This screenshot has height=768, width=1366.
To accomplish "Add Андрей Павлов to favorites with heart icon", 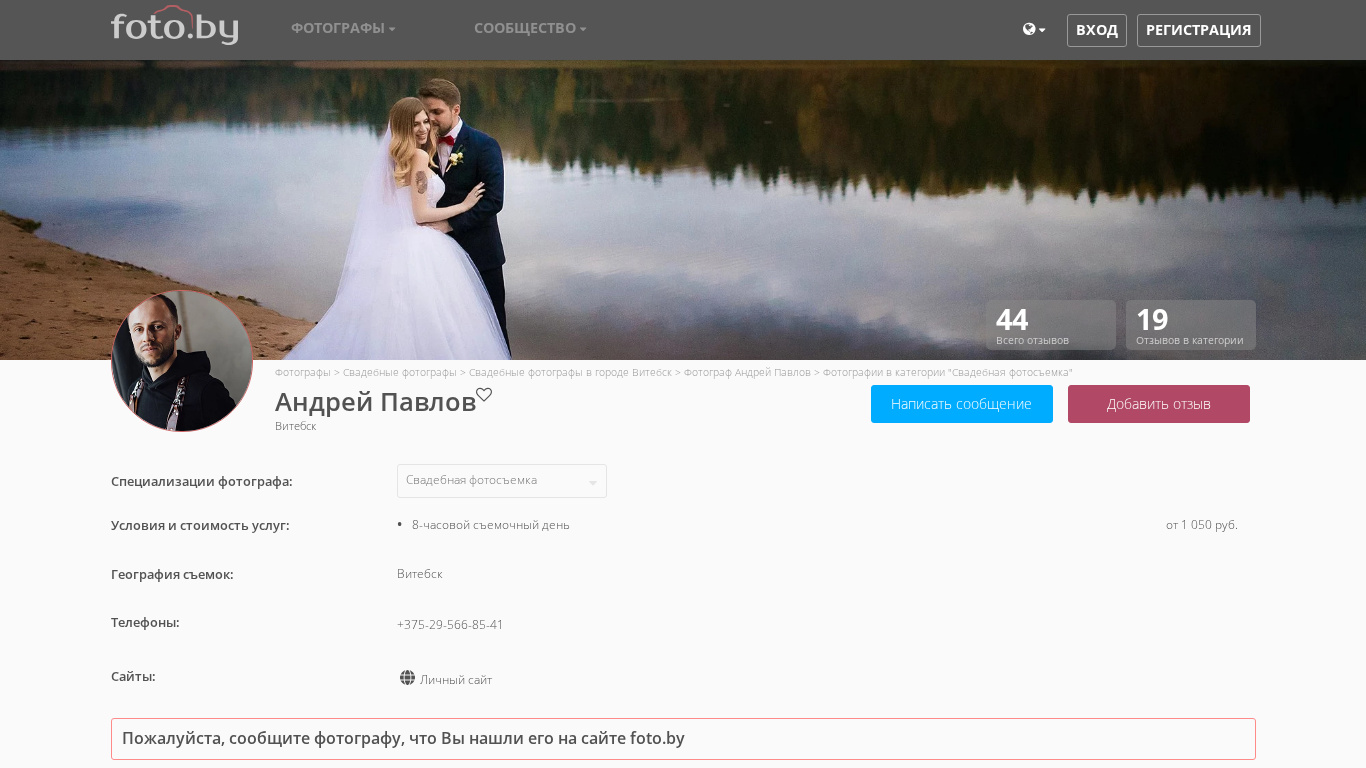I will tap(484, 394).
